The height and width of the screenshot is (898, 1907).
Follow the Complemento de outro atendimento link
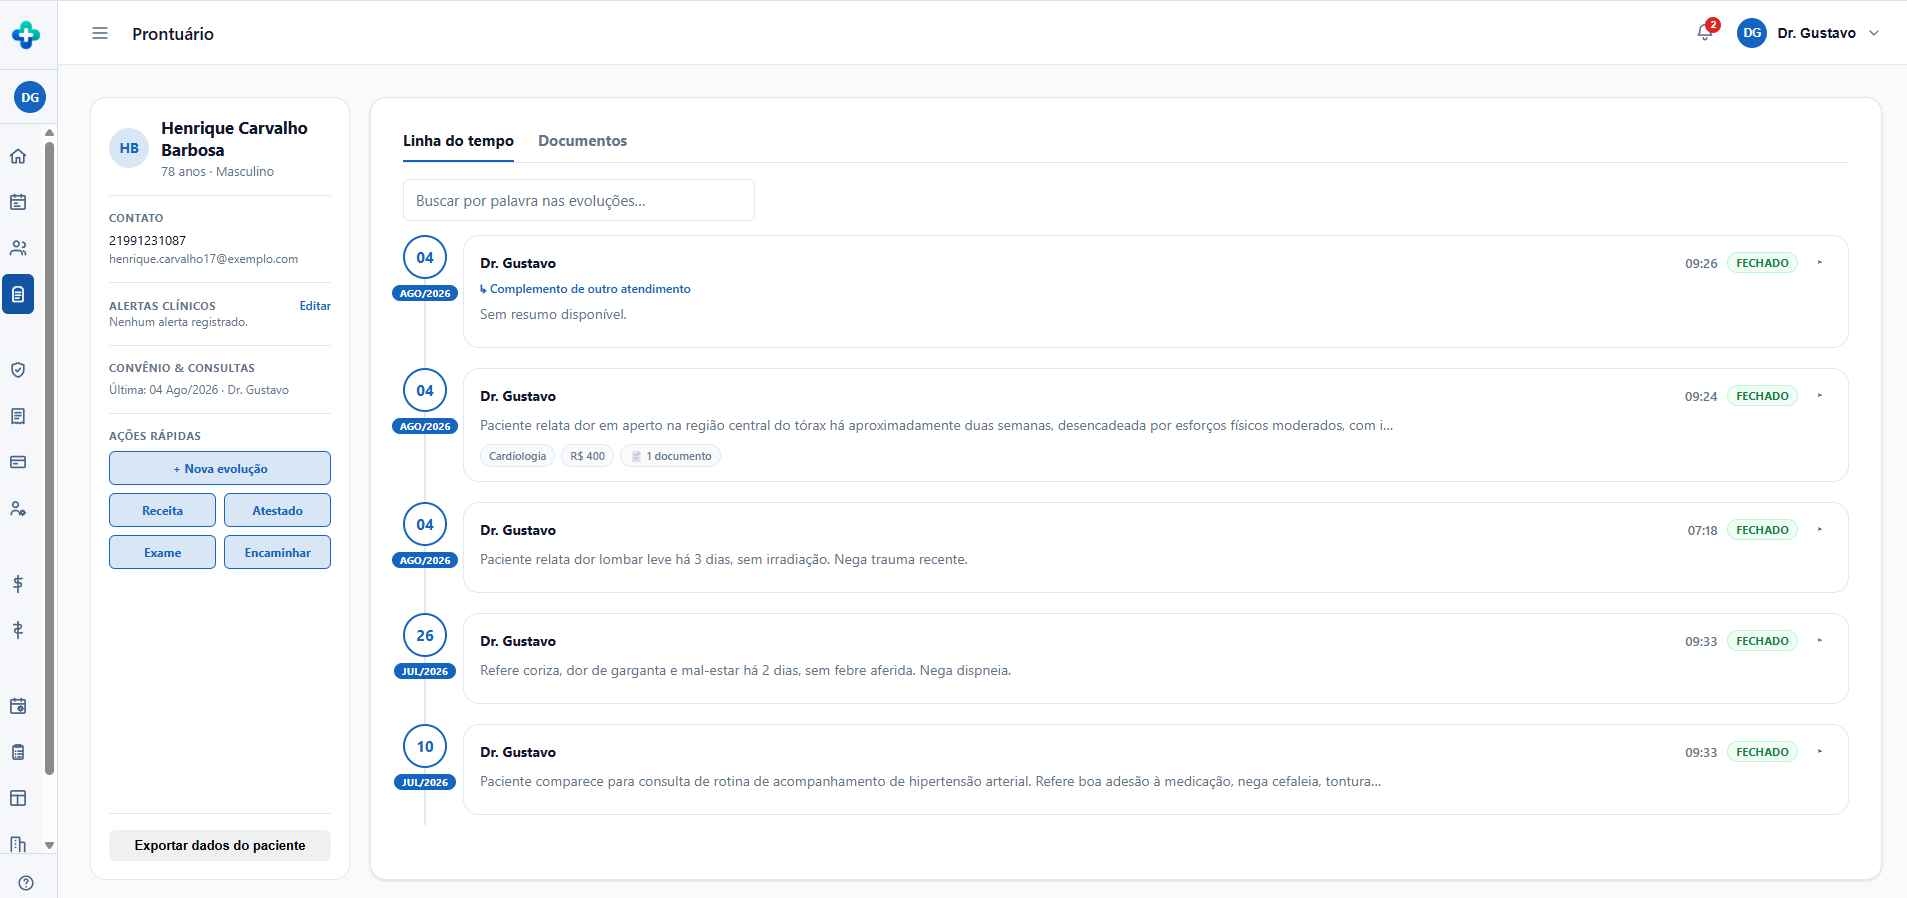(585, 289)
